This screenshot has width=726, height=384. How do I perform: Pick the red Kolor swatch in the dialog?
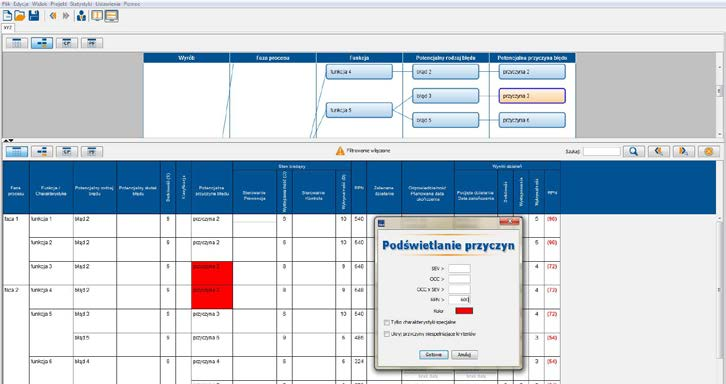pyautogui.click(x=464, y=311)
